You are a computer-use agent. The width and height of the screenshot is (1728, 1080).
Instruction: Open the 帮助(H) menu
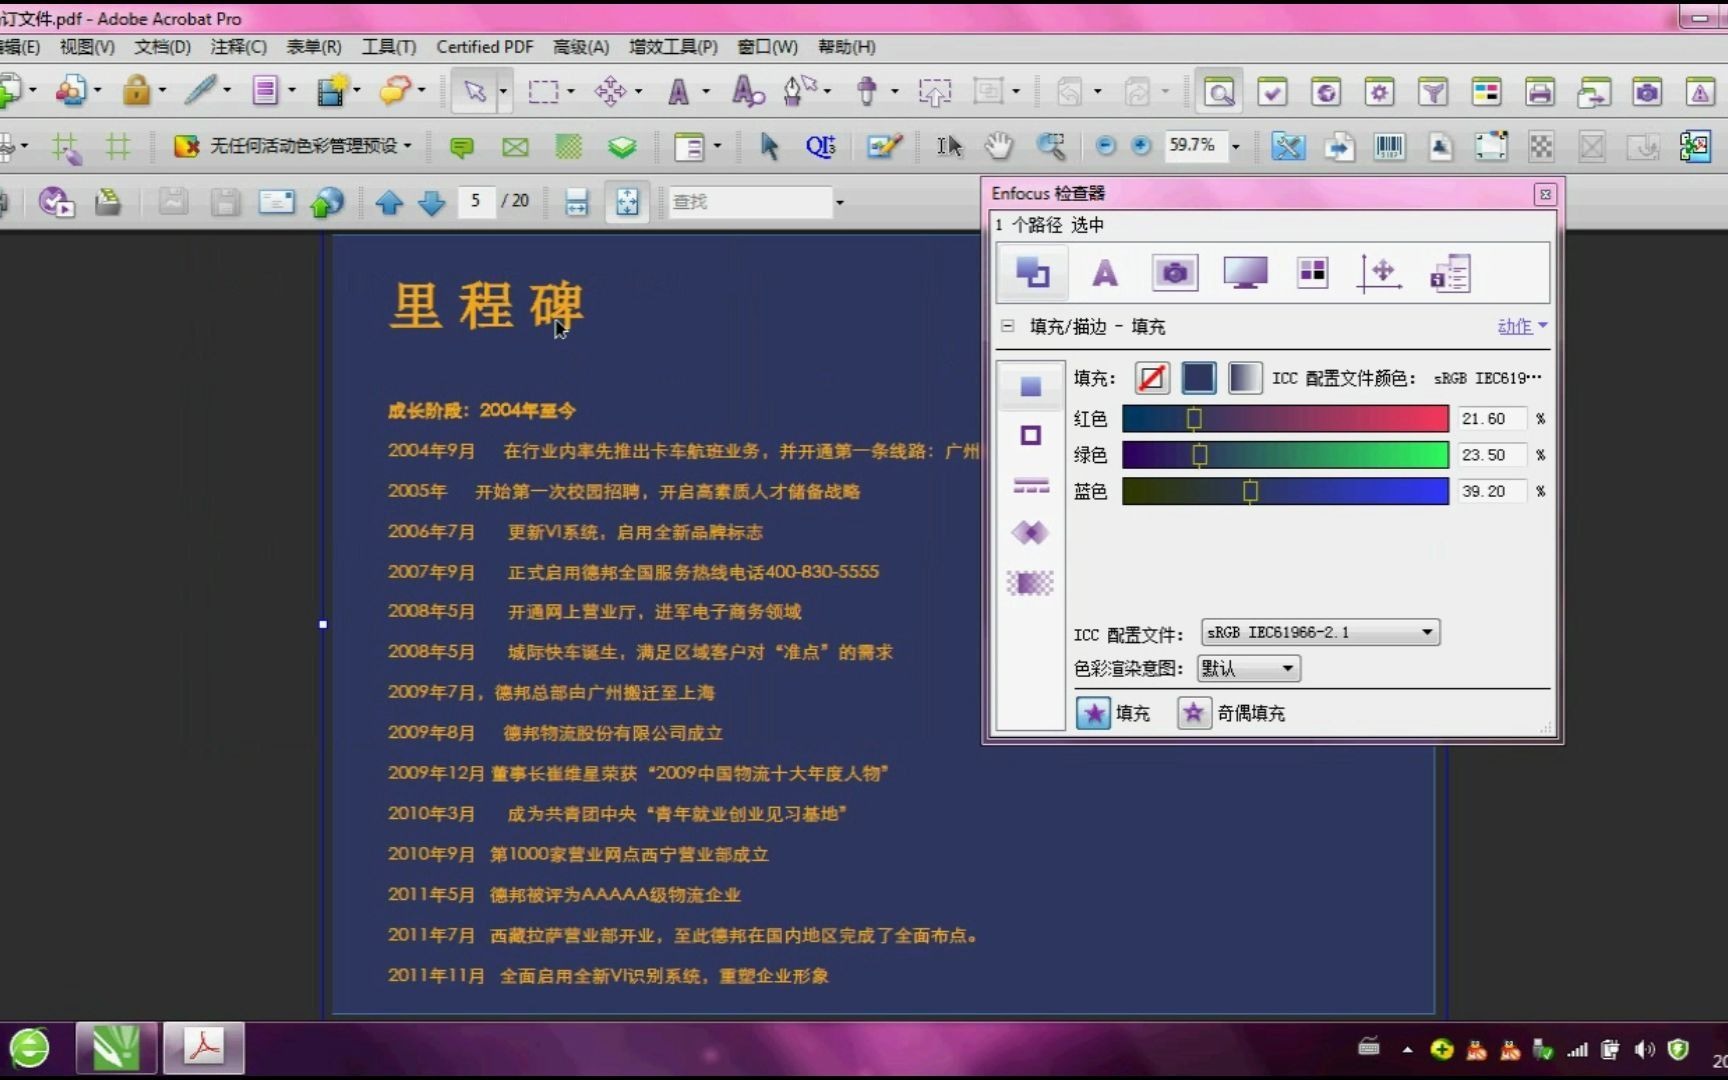coord(846,47)
